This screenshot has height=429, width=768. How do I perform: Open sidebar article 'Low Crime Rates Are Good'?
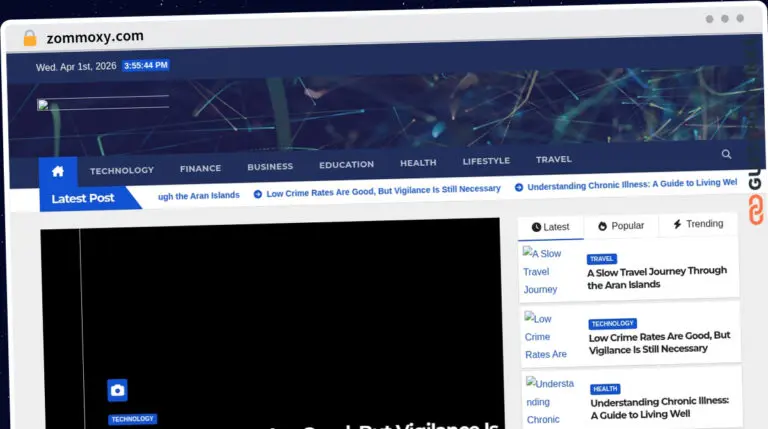point(659,342)
